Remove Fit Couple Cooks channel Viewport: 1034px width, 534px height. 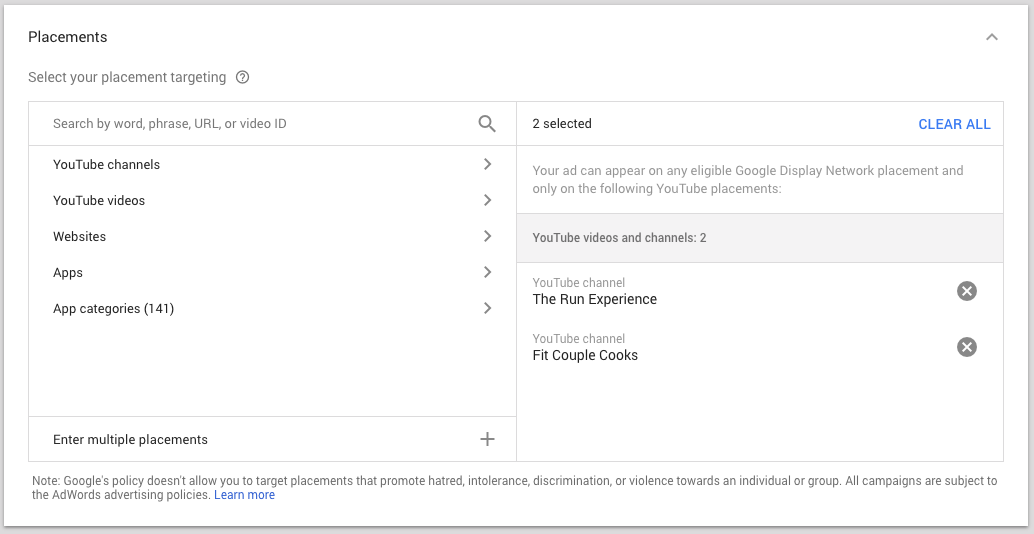(967, 347)
